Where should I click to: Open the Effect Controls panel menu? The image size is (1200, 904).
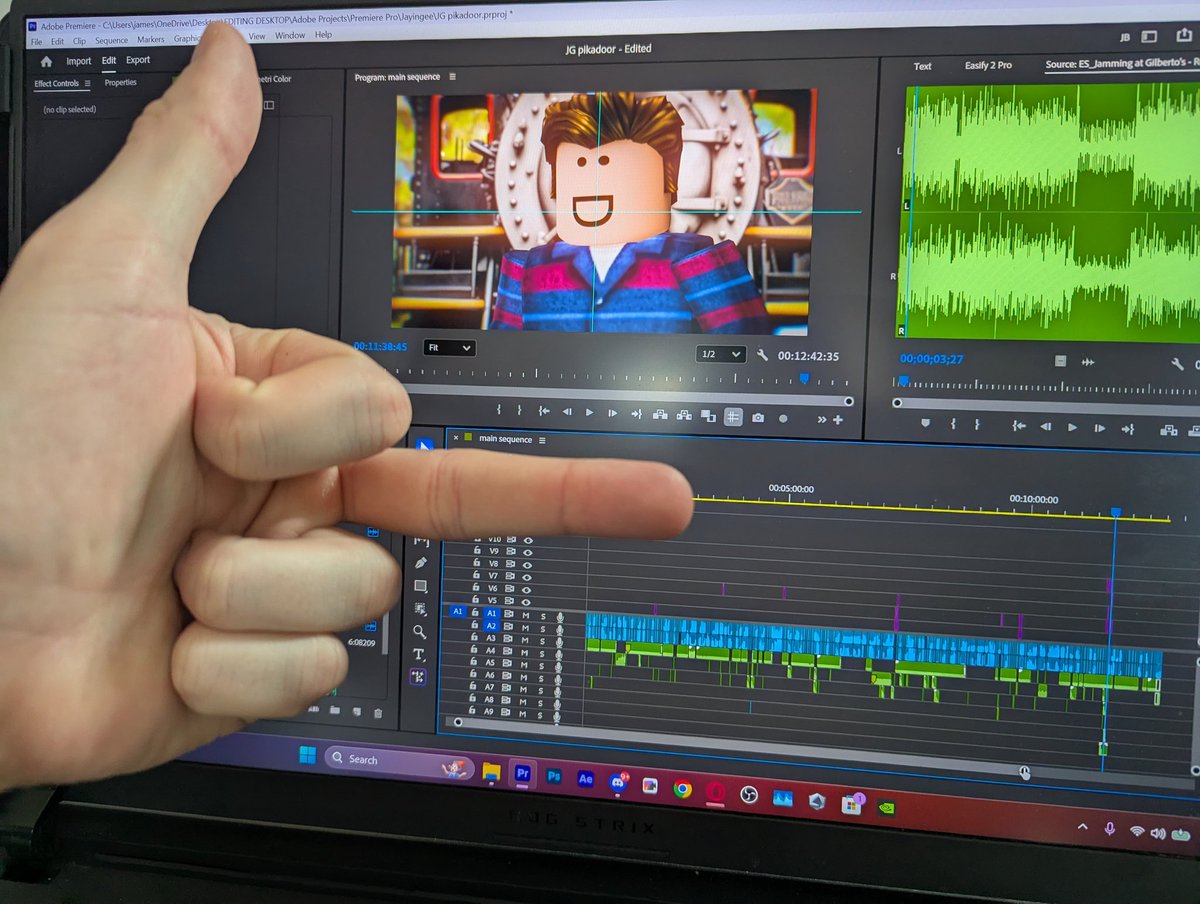[87, 84]
